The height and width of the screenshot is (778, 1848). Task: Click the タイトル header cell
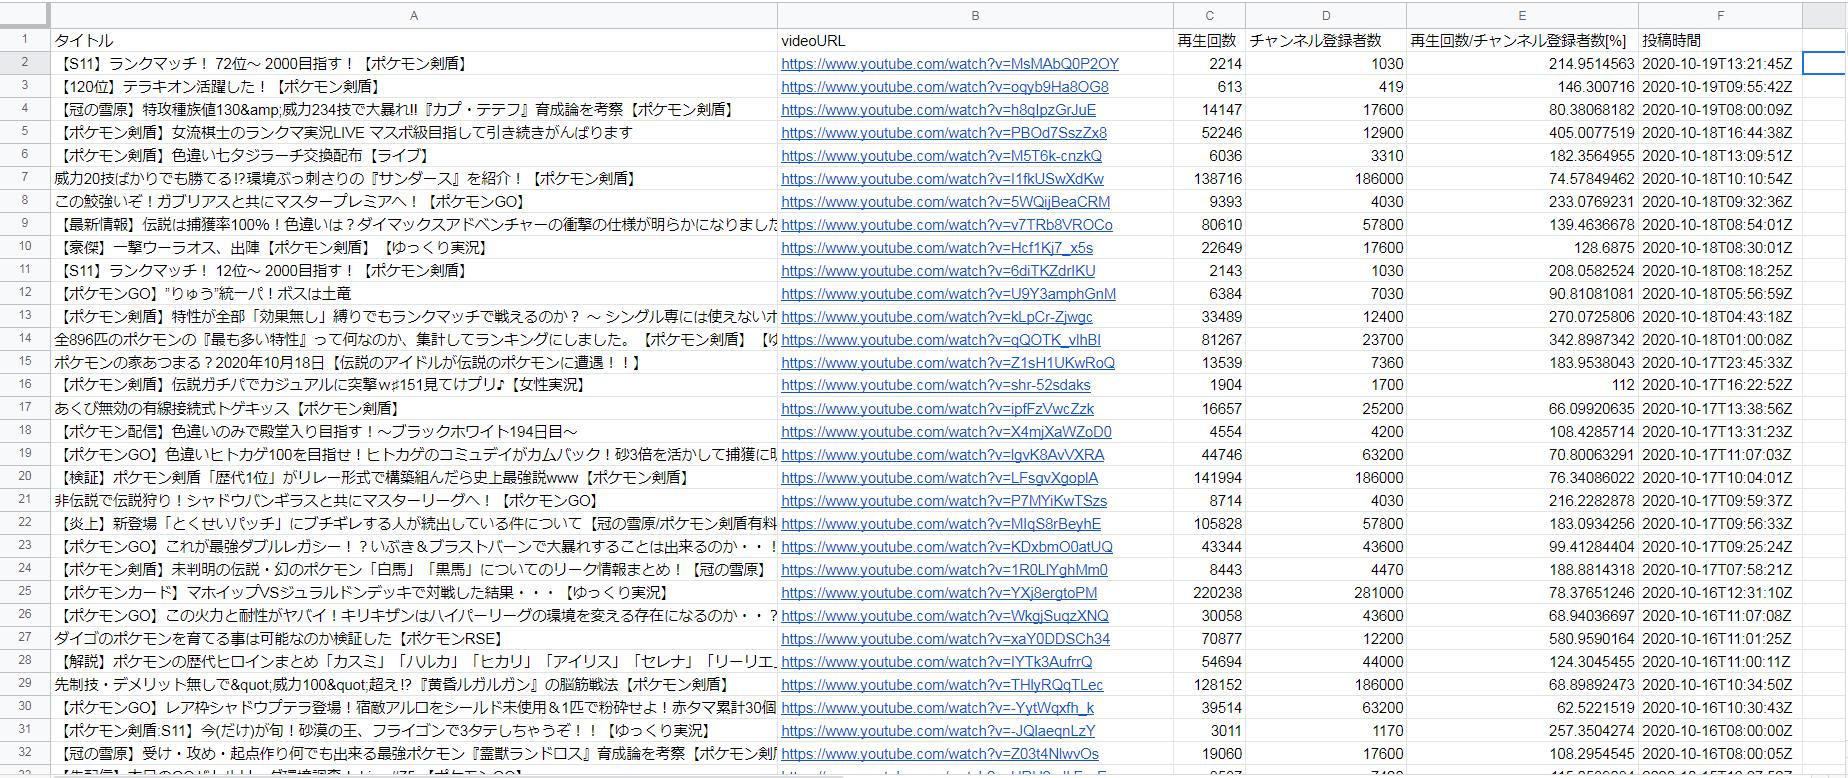(x=414, y=40)
